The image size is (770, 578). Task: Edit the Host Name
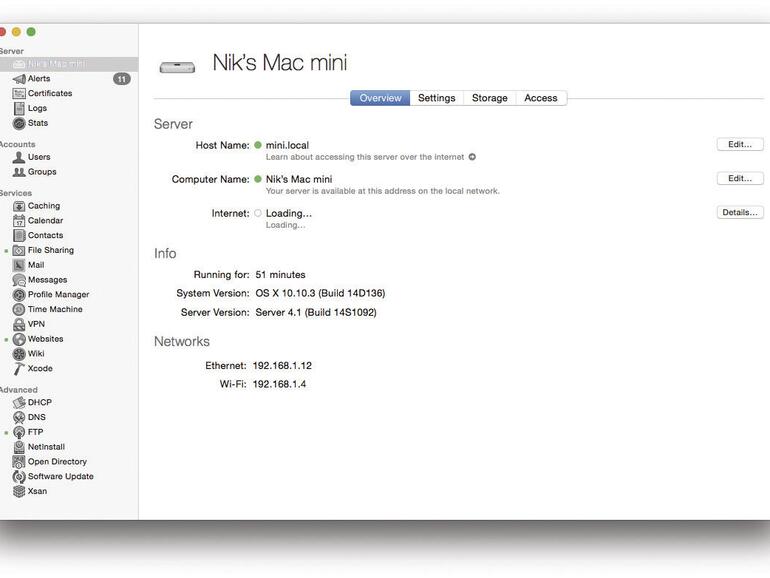[x=740, y=144]
